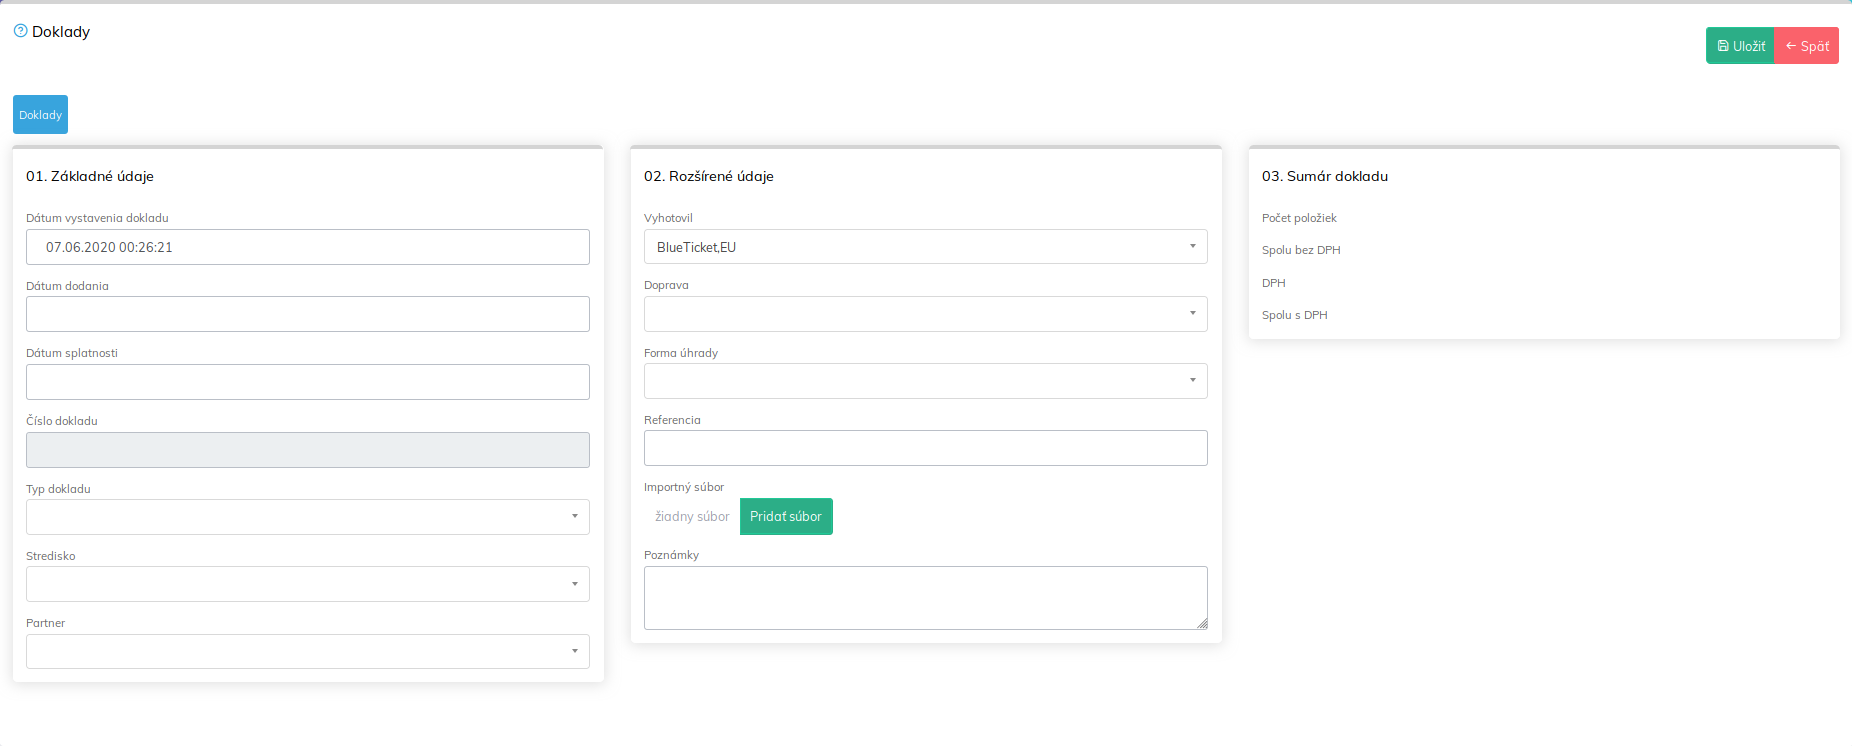Click the Referencia input field
The height and width of the screenshot is (746, 1852).
coord(925,448)
